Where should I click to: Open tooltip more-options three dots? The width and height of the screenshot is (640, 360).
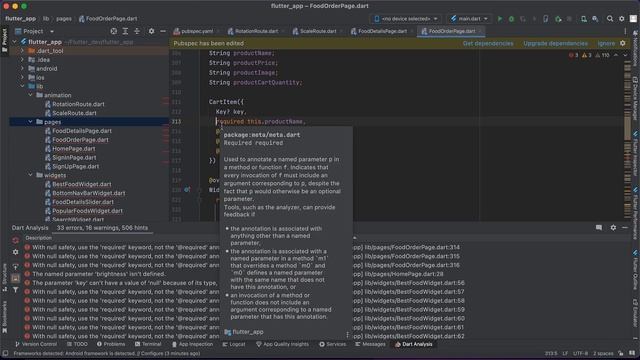pyautogui.click(x=347, y=335)
